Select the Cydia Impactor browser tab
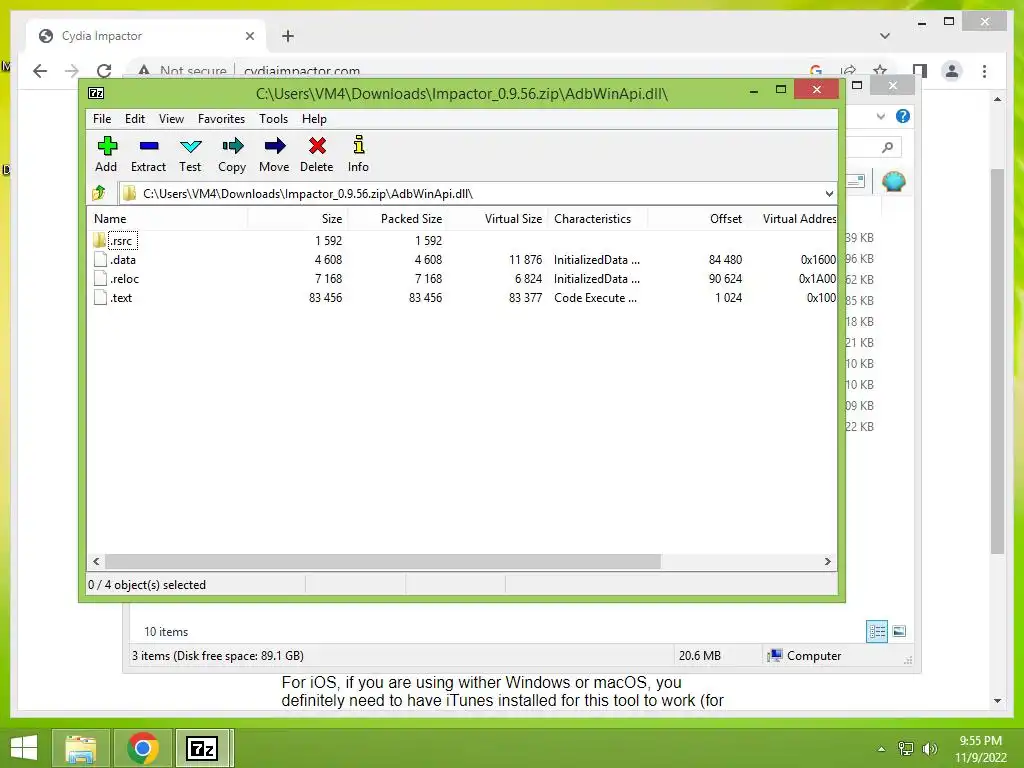 [x=146, y=36]
